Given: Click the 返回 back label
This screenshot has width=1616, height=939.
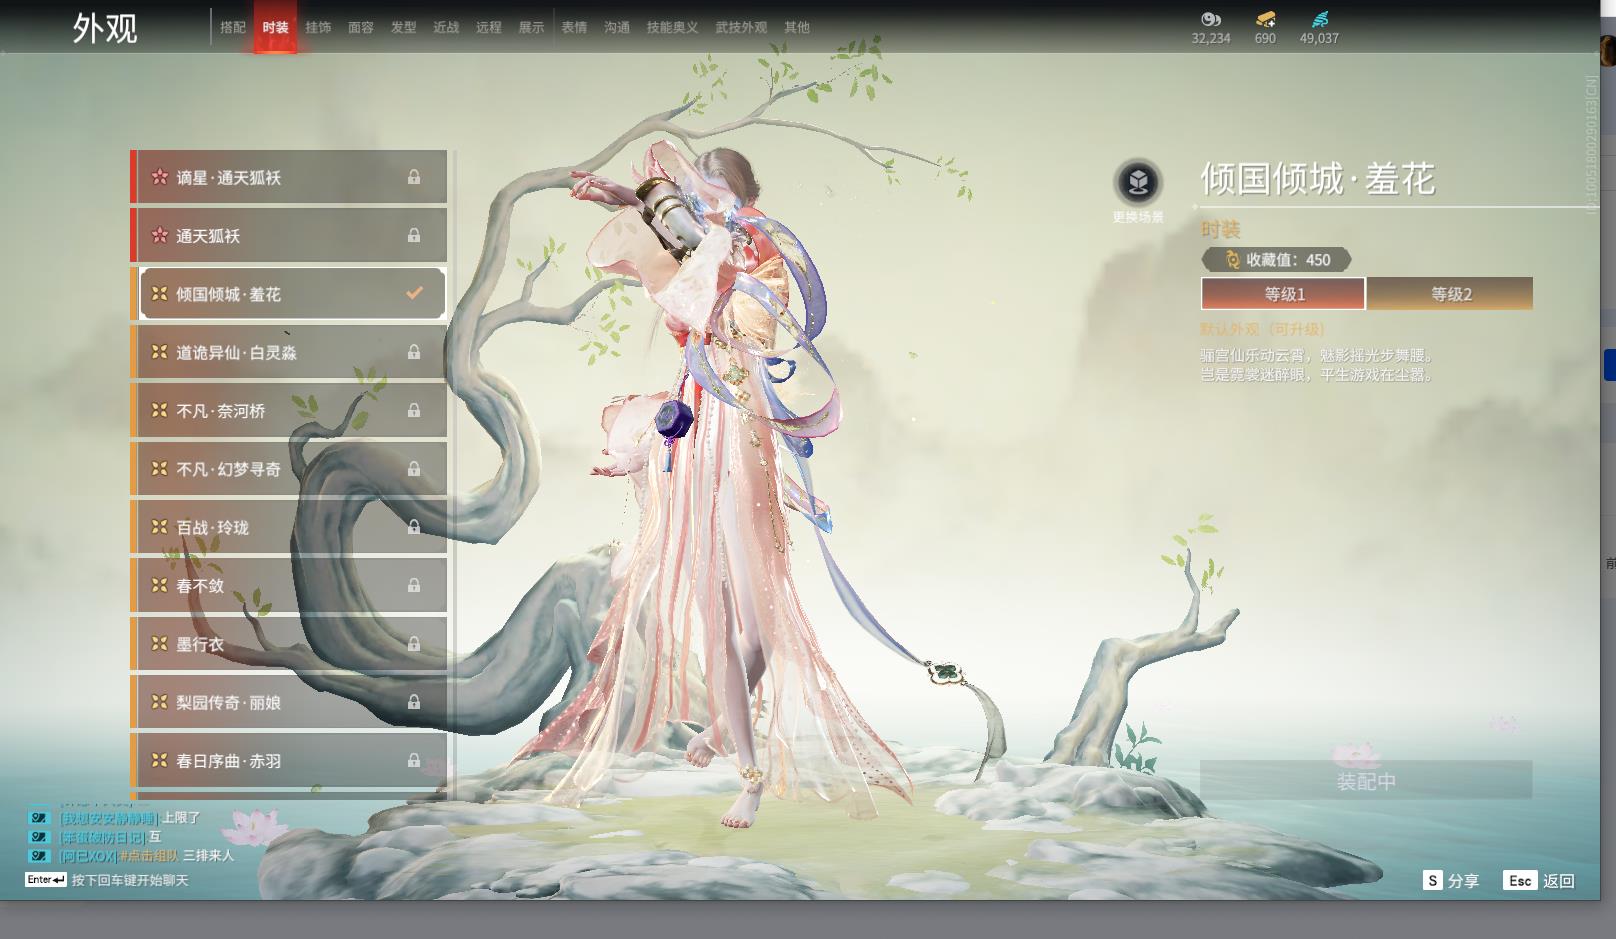Looking at the screenshot, I should tap(1559, 881).
